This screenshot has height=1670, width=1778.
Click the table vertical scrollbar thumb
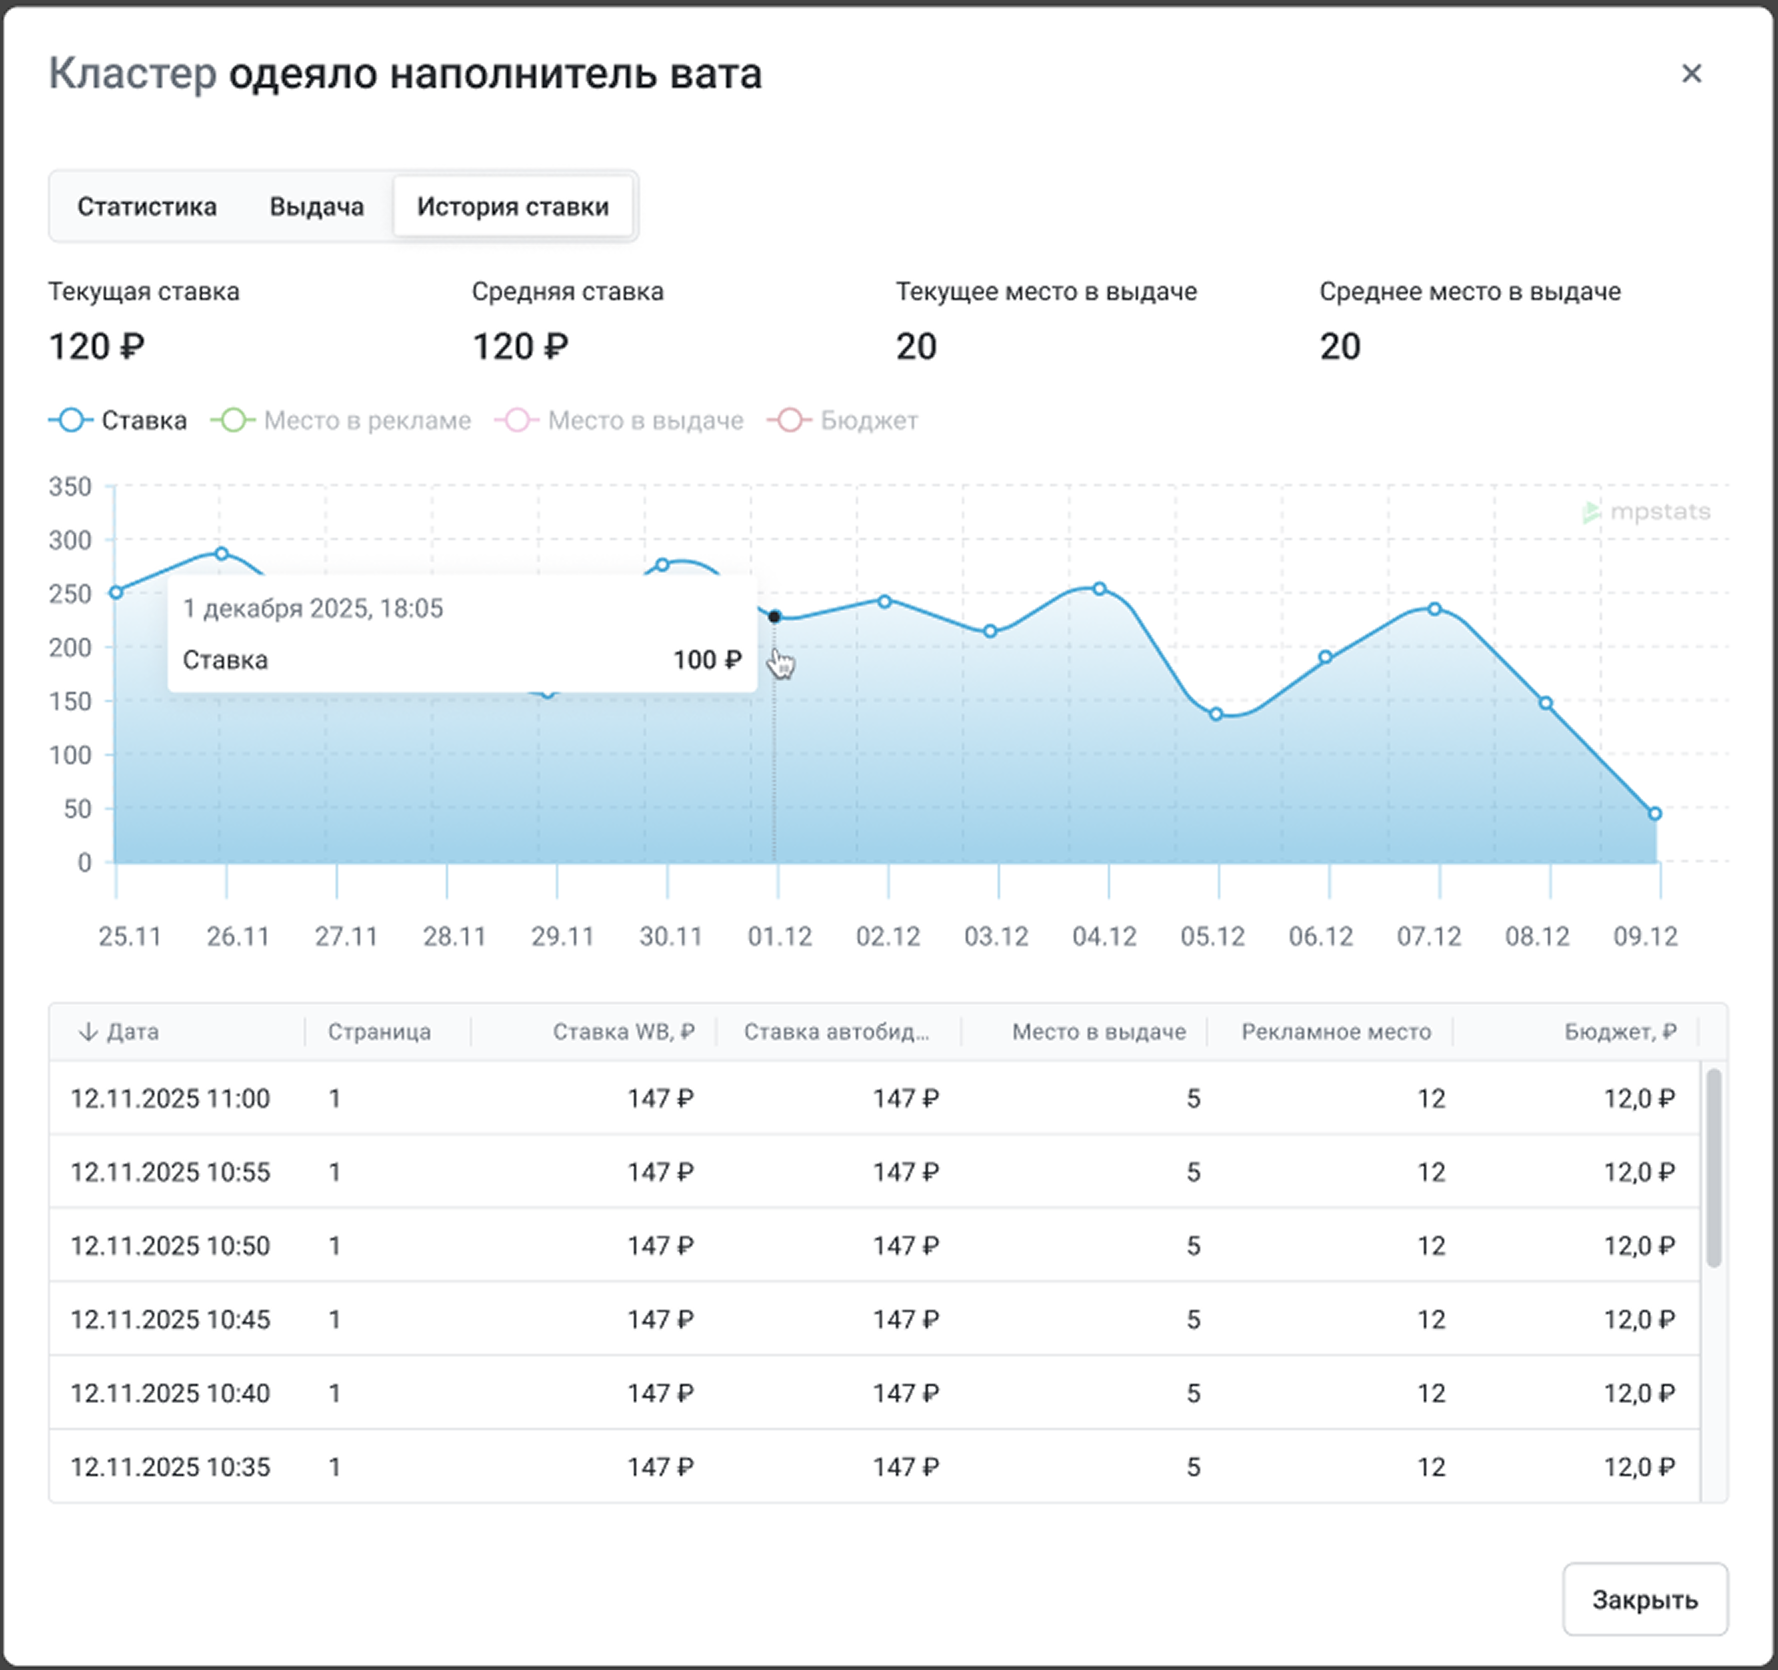click(x=1713, y=1167)
